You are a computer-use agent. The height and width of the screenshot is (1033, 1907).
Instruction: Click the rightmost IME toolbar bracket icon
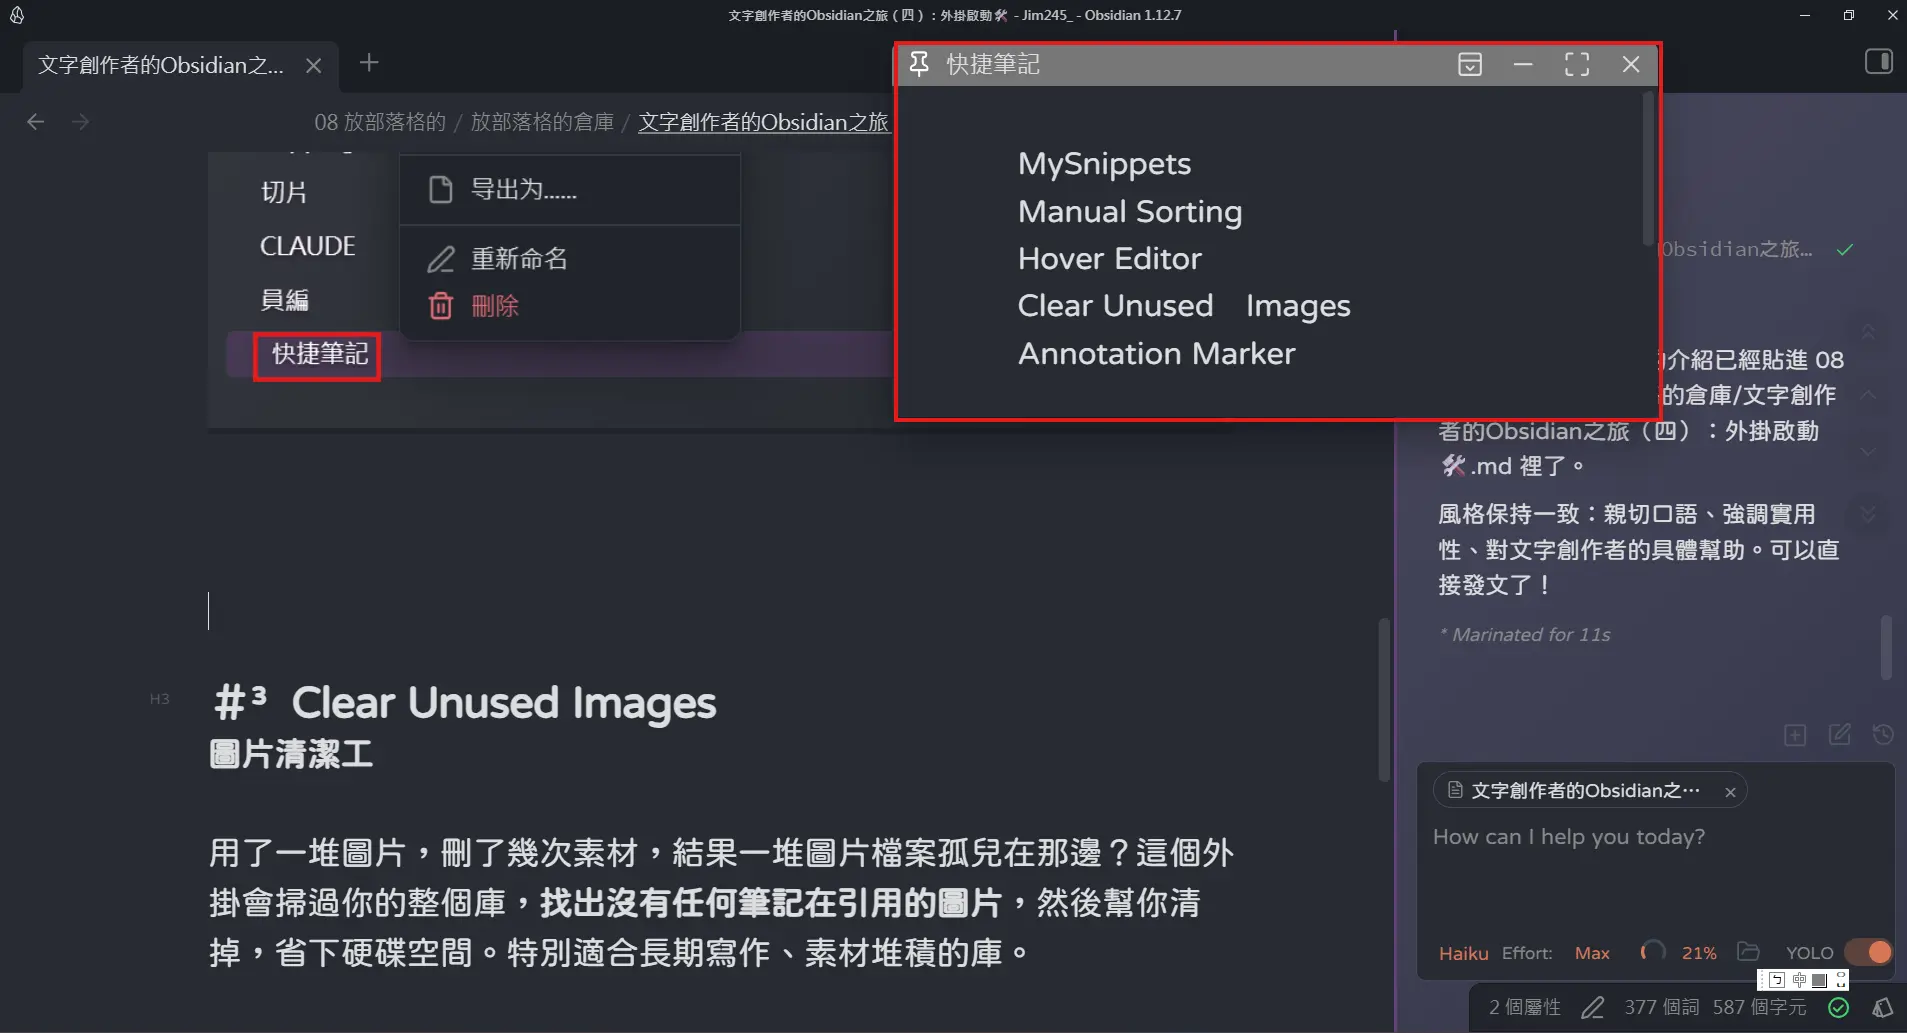click(x=1840, y=980)
